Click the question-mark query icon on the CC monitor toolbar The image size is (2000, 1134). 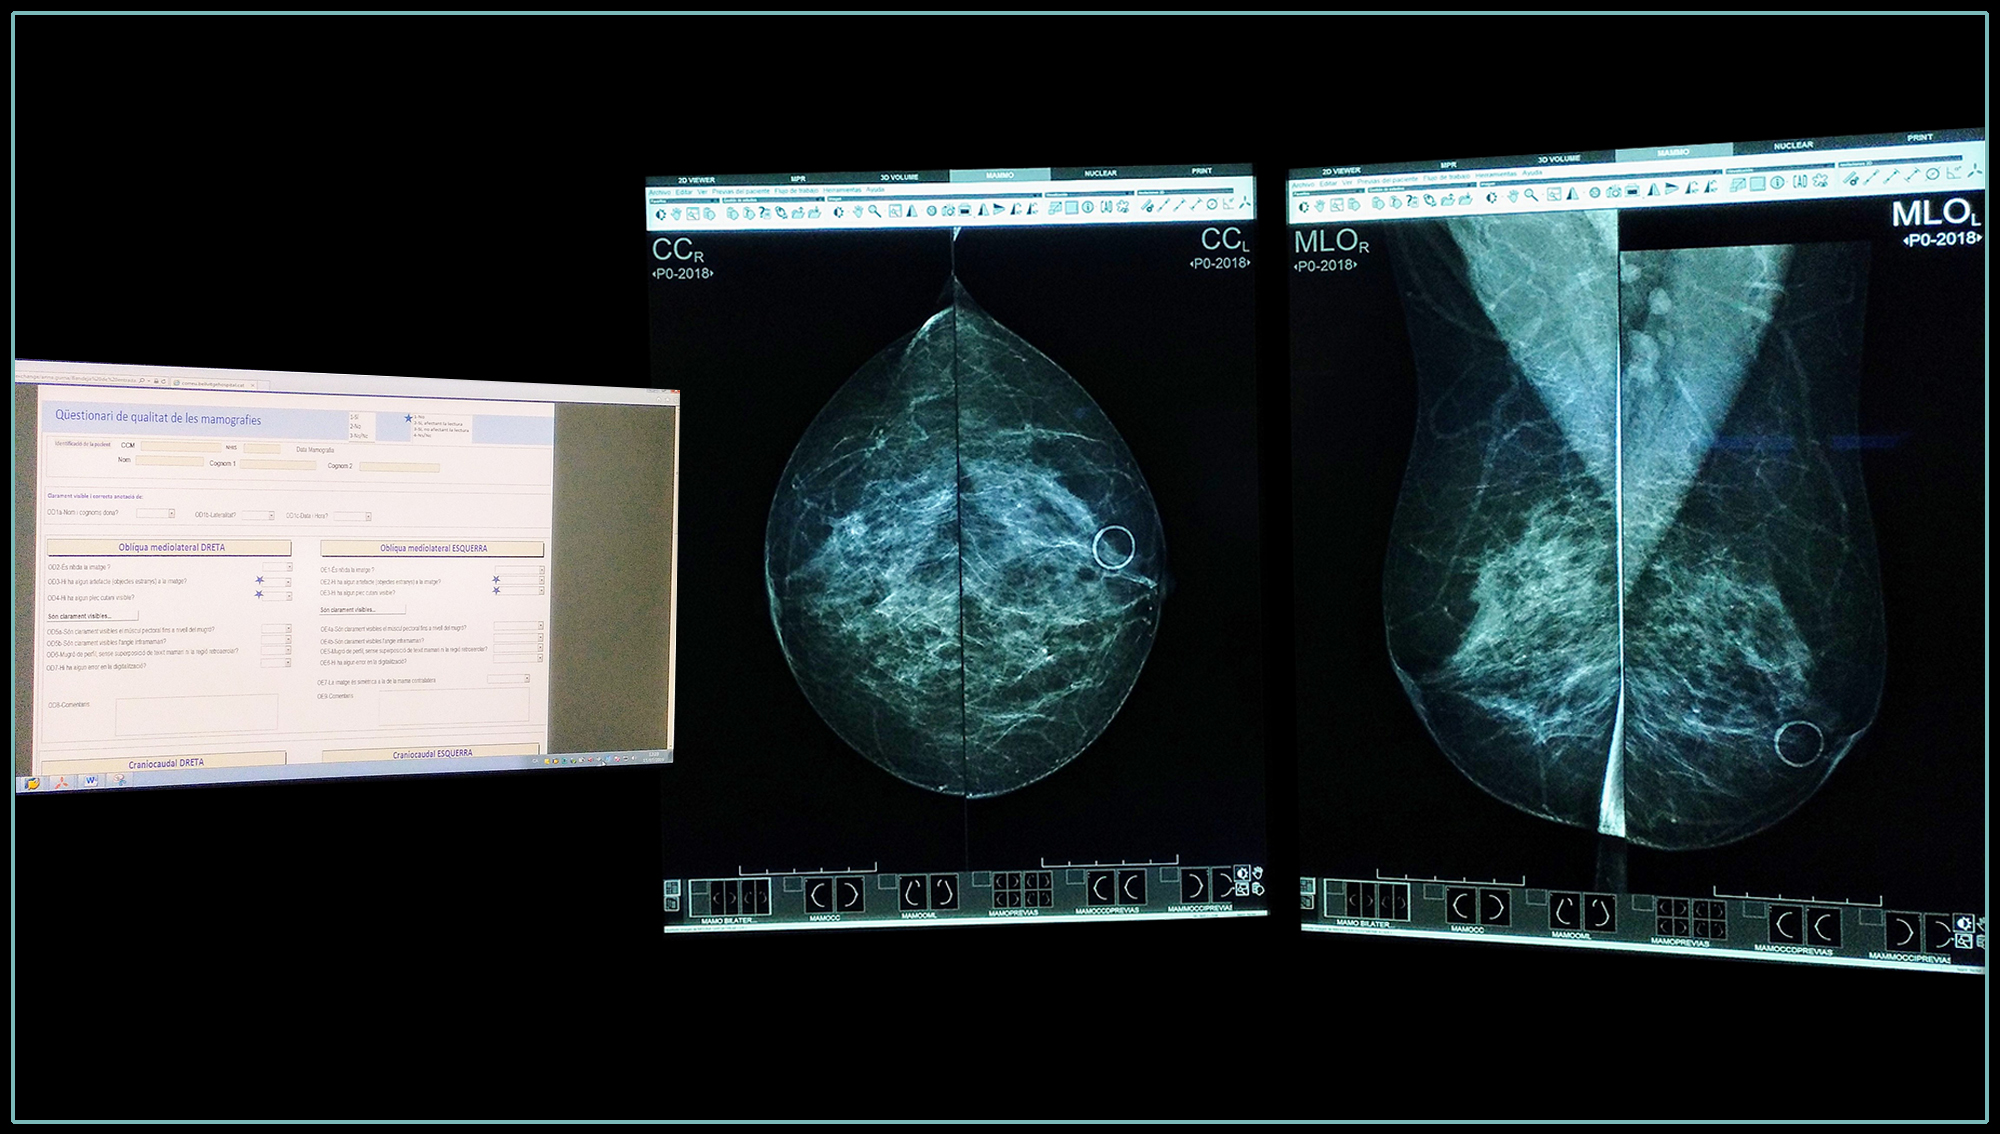click(765, 213)
